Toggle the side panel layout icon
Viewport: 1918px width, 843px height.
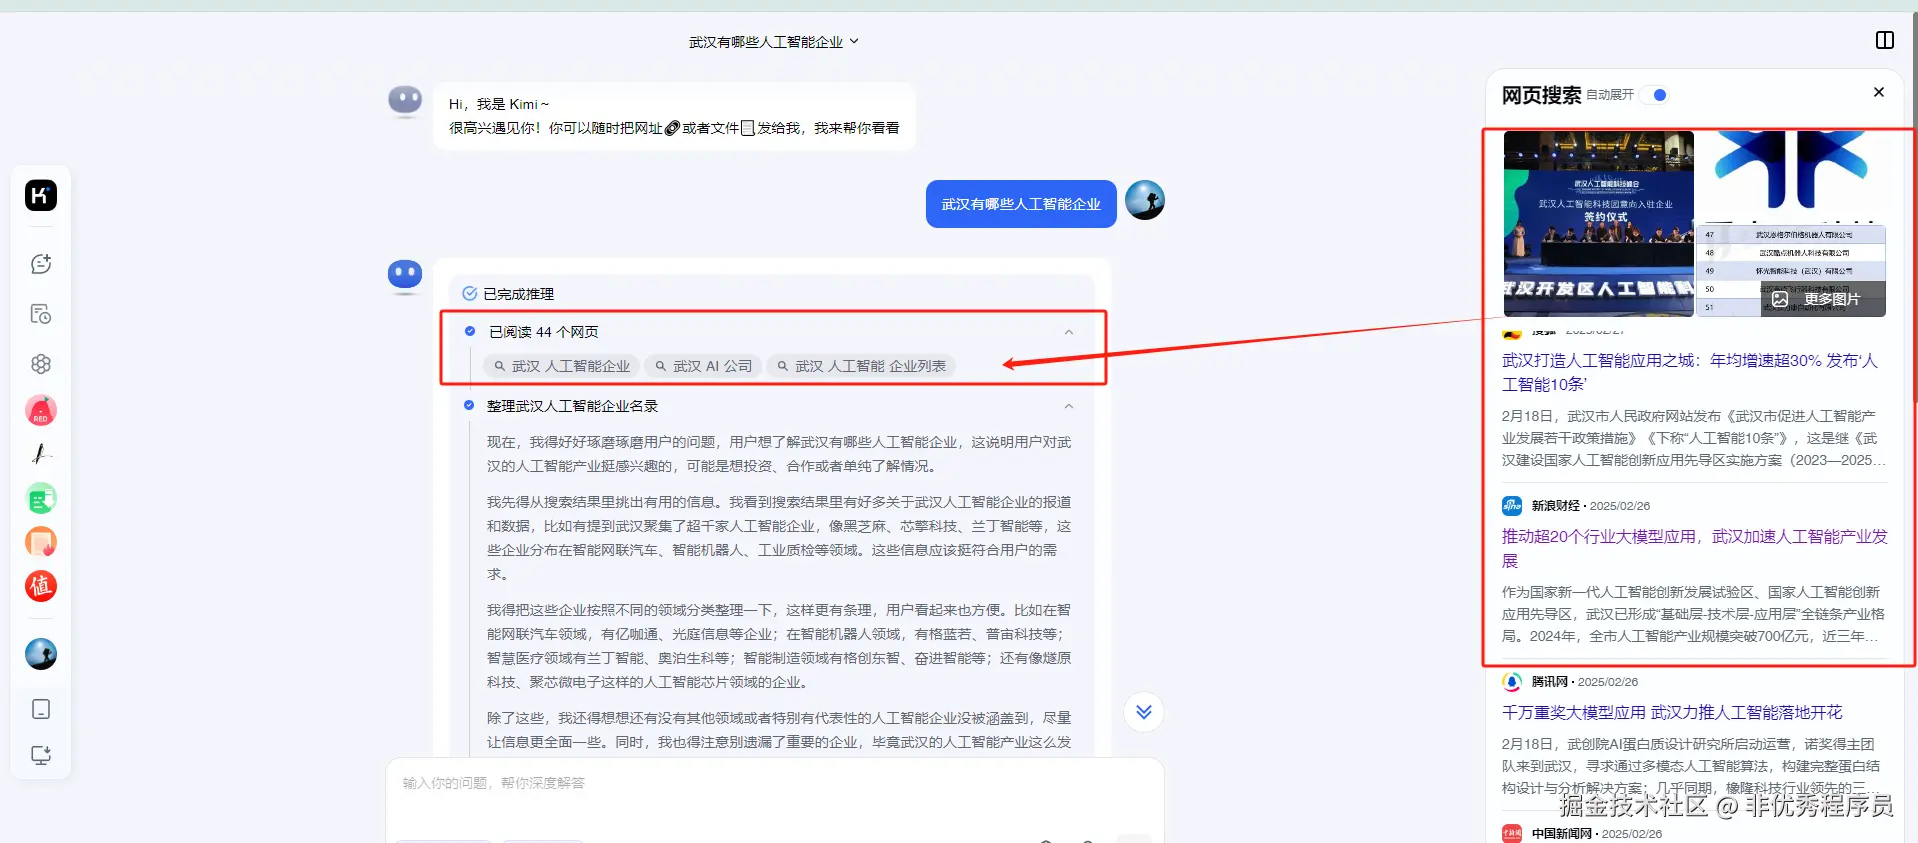point(1884,40)
